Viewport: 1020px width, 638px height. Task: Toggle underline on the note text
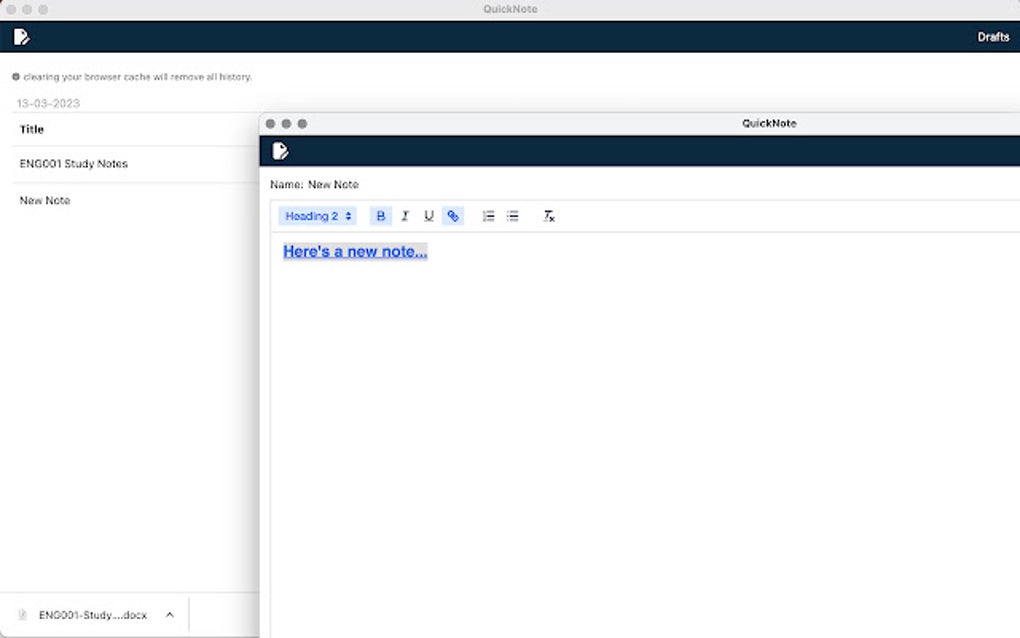tap(429, 215)
